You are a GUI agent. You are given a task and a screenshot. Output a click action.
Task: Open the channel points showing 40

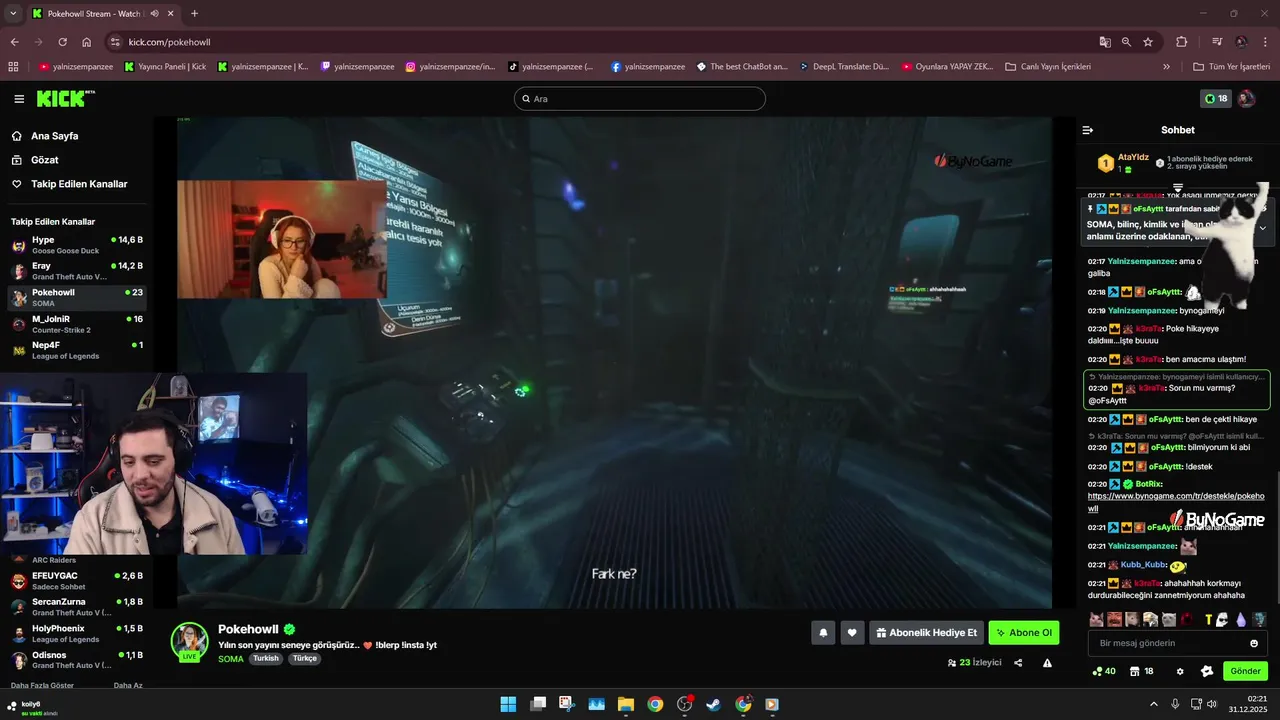pyautogui.click(x=1104, y=671)
